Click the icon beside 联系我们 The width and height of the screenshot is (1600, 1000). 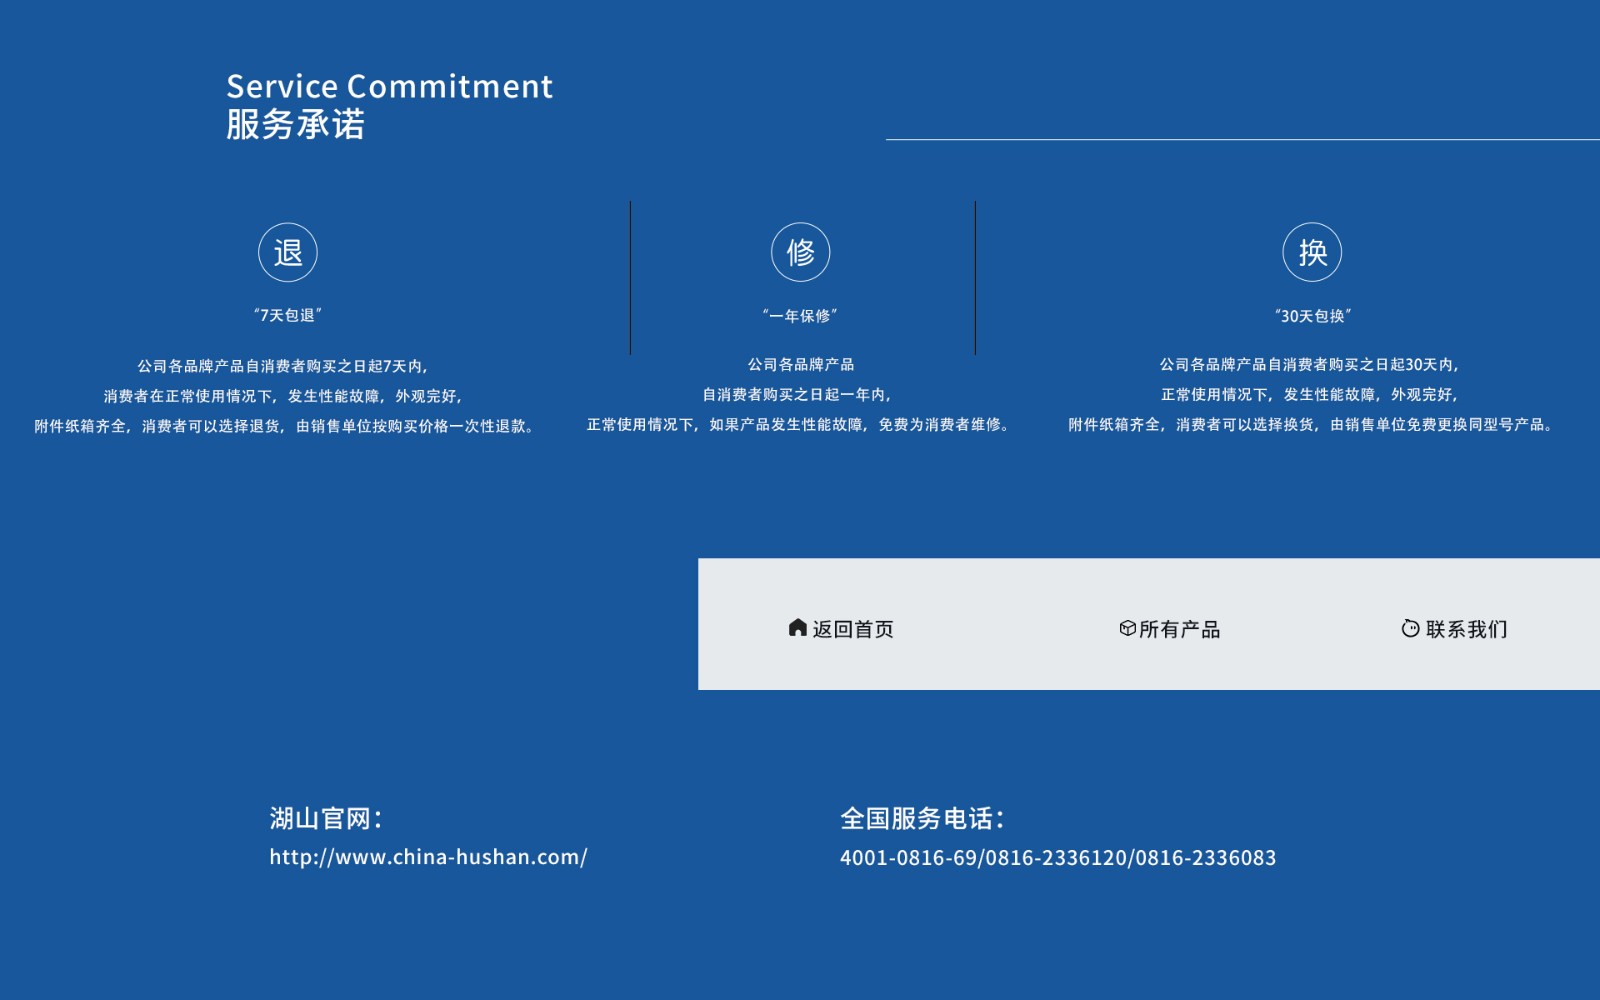click(x=1410, y=628)
